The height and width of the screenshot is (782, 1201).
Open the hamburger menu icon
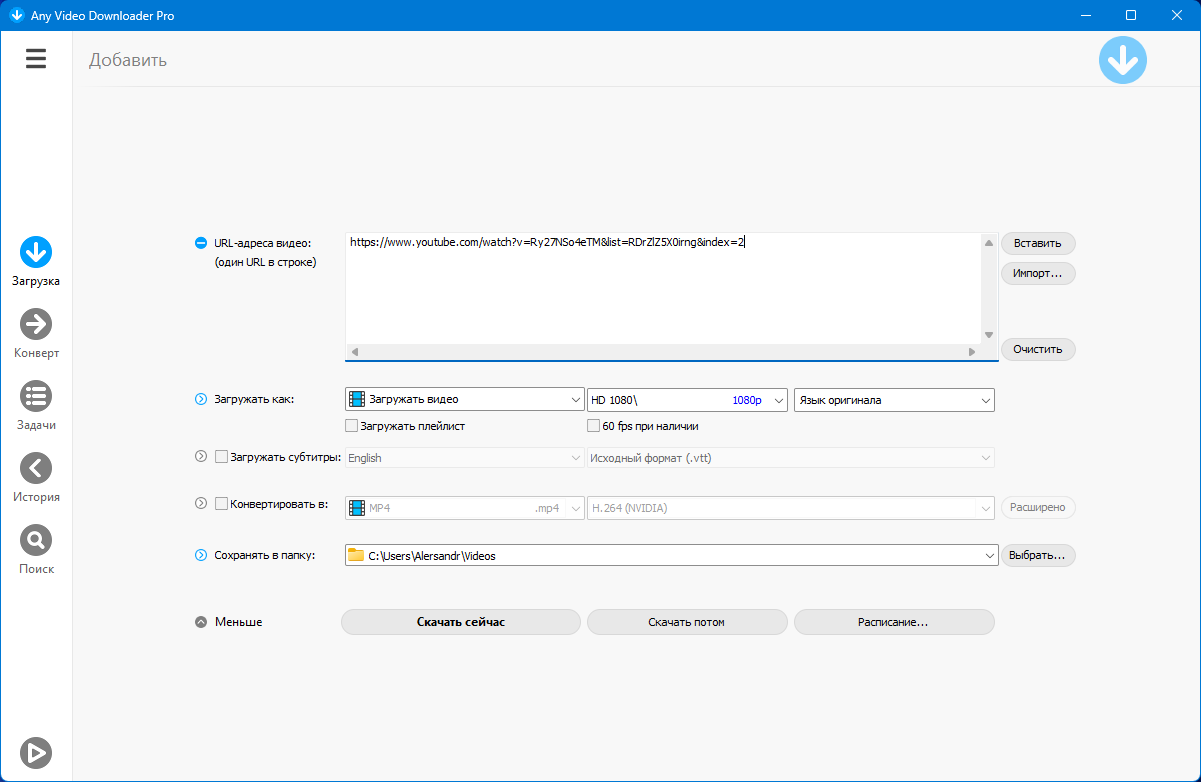click(36, 59)
